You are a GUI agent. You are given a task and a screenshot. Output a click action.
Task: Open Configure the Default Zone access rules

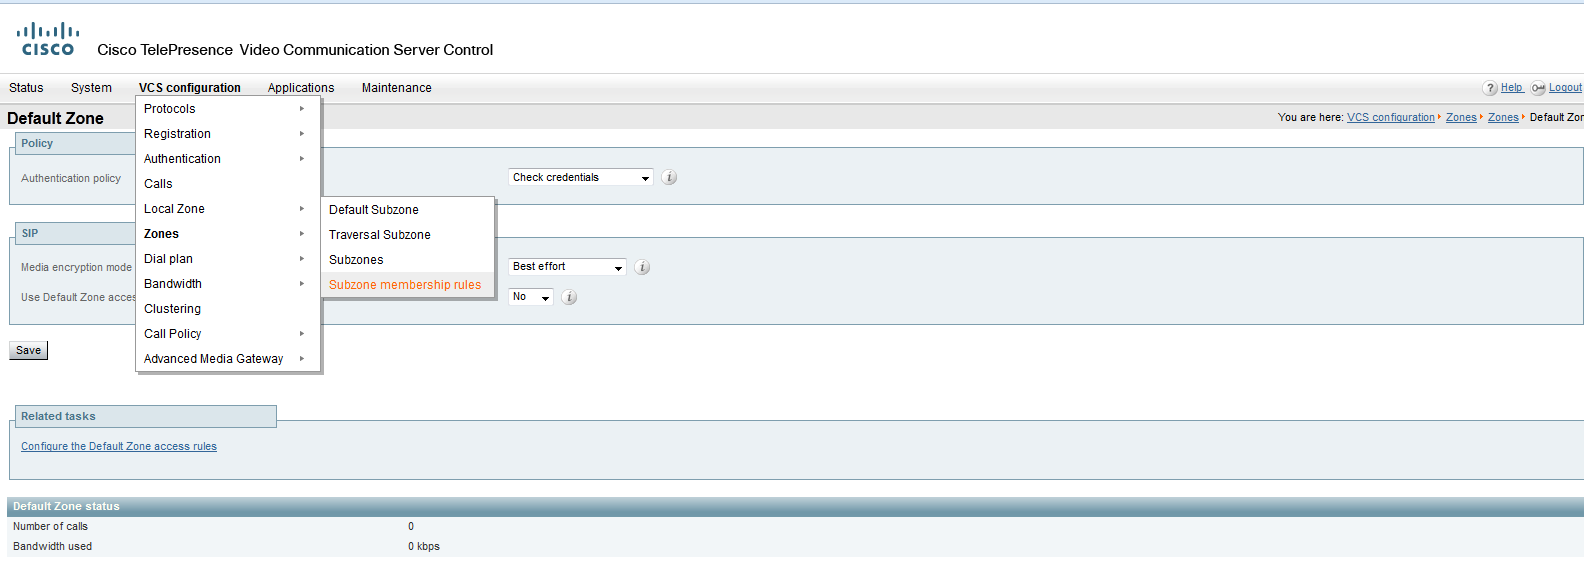click(119, 447)
